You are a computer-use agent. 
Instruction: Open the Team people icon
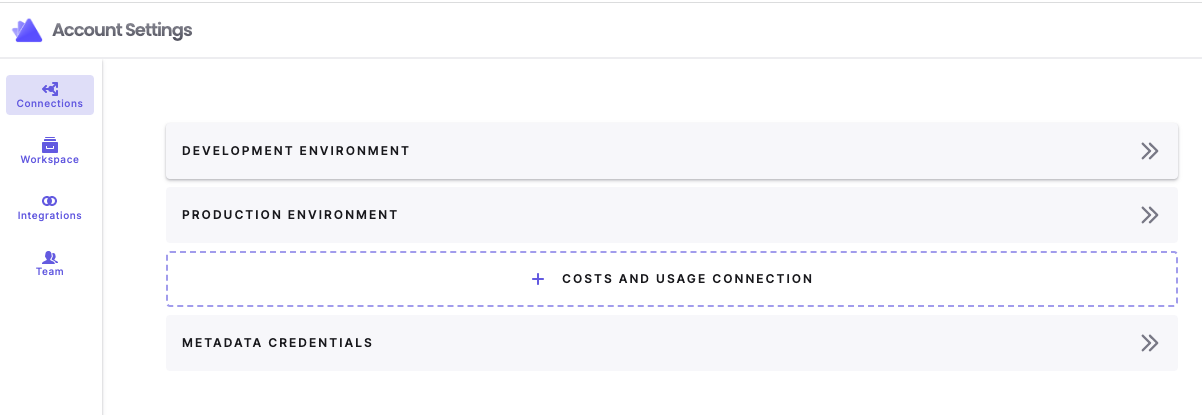click(50, 257)
